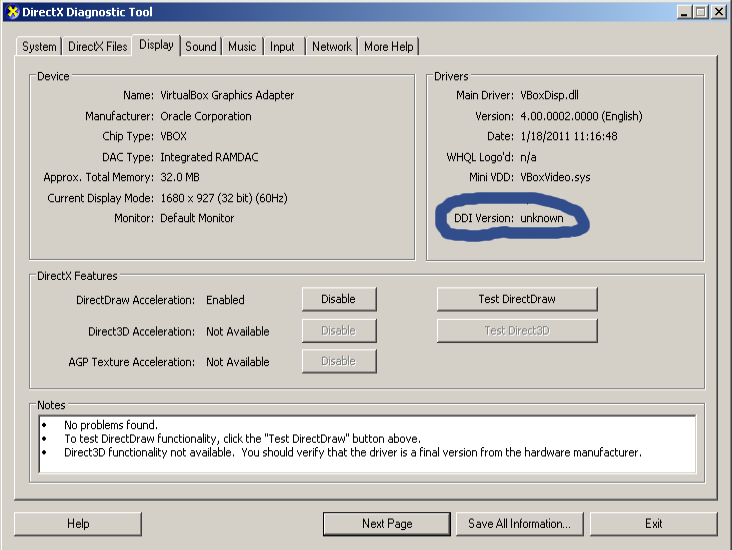Go to the Next Page

point(387,524)
